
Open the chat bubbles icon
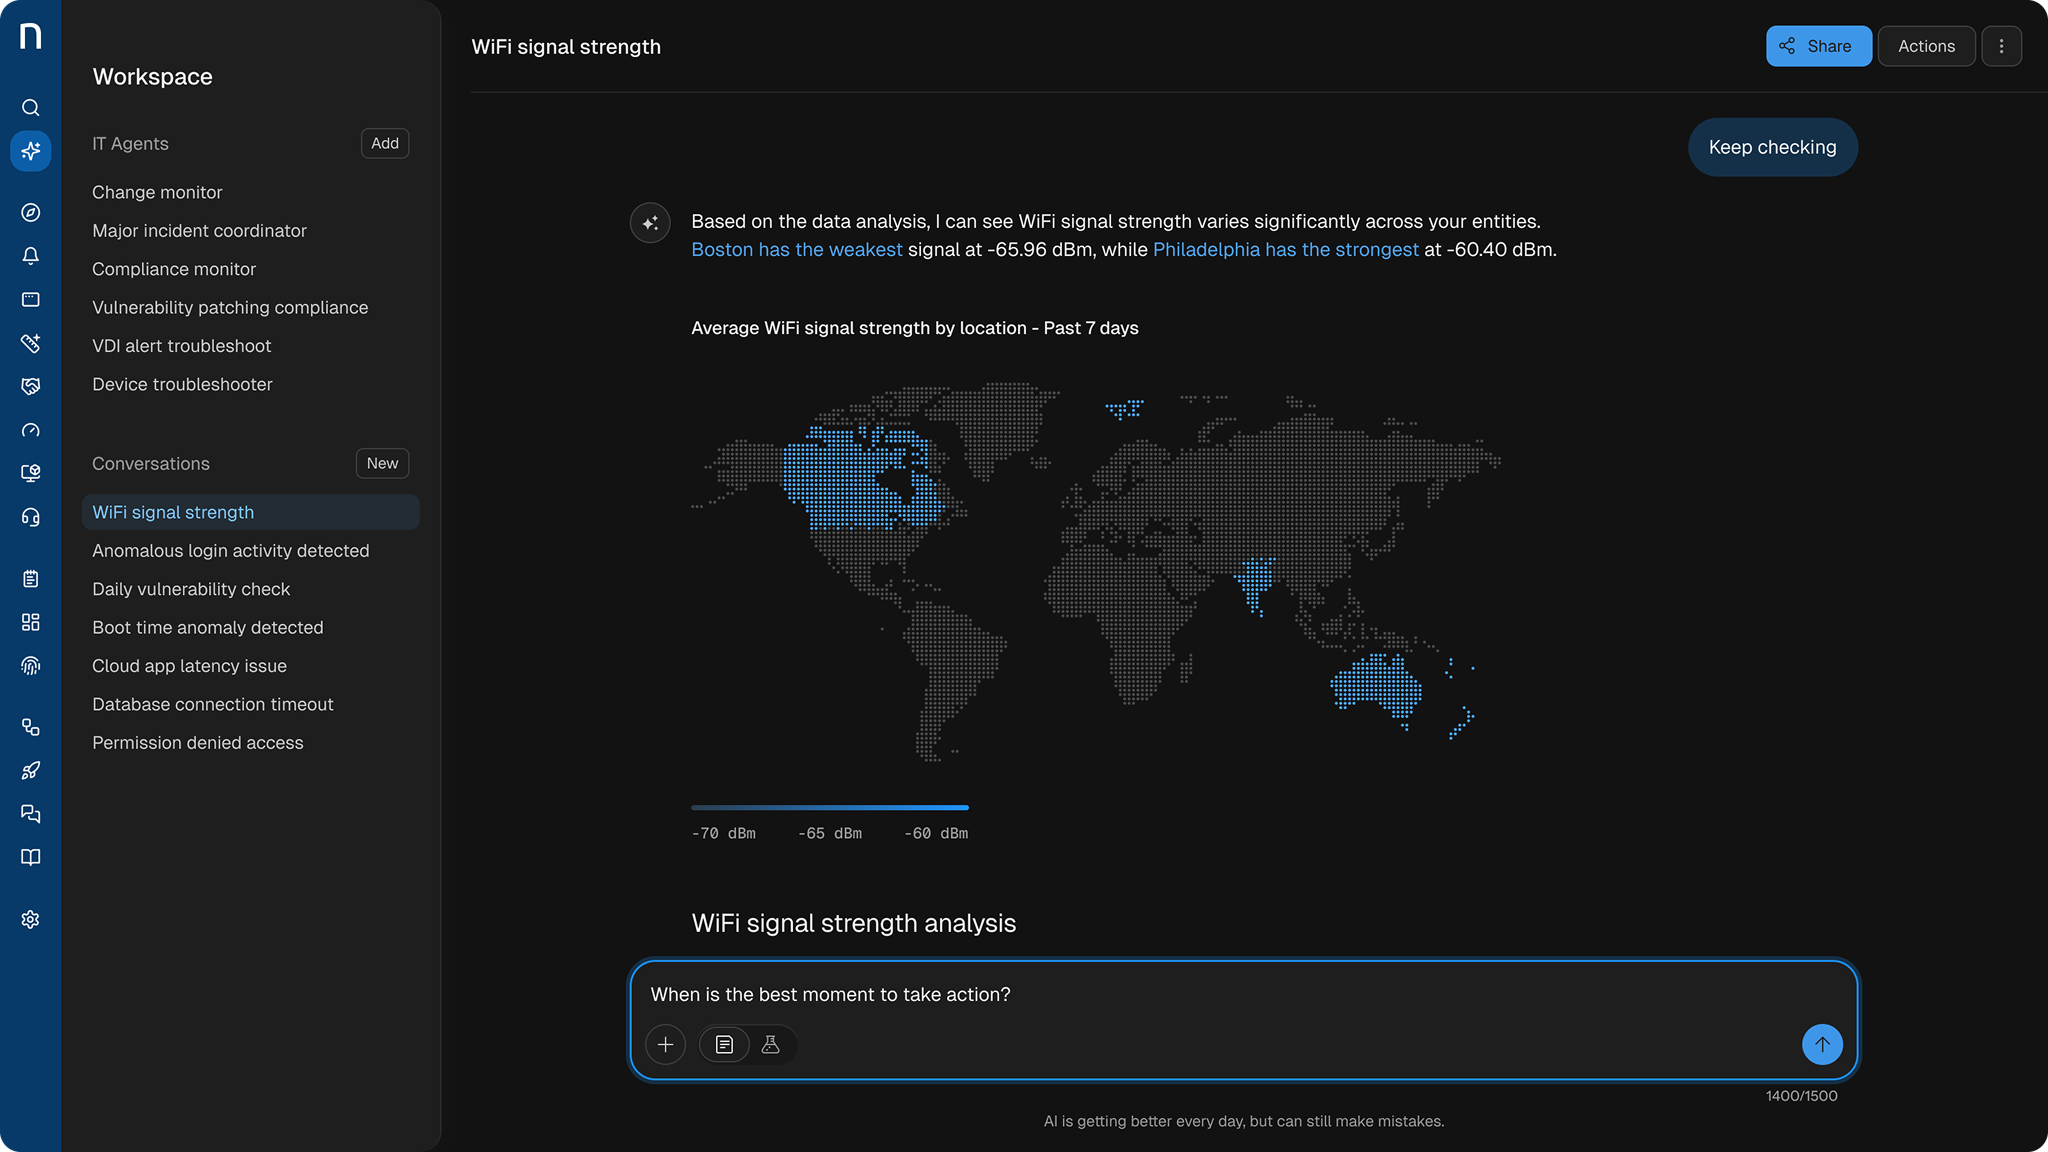tap(31, 814)
